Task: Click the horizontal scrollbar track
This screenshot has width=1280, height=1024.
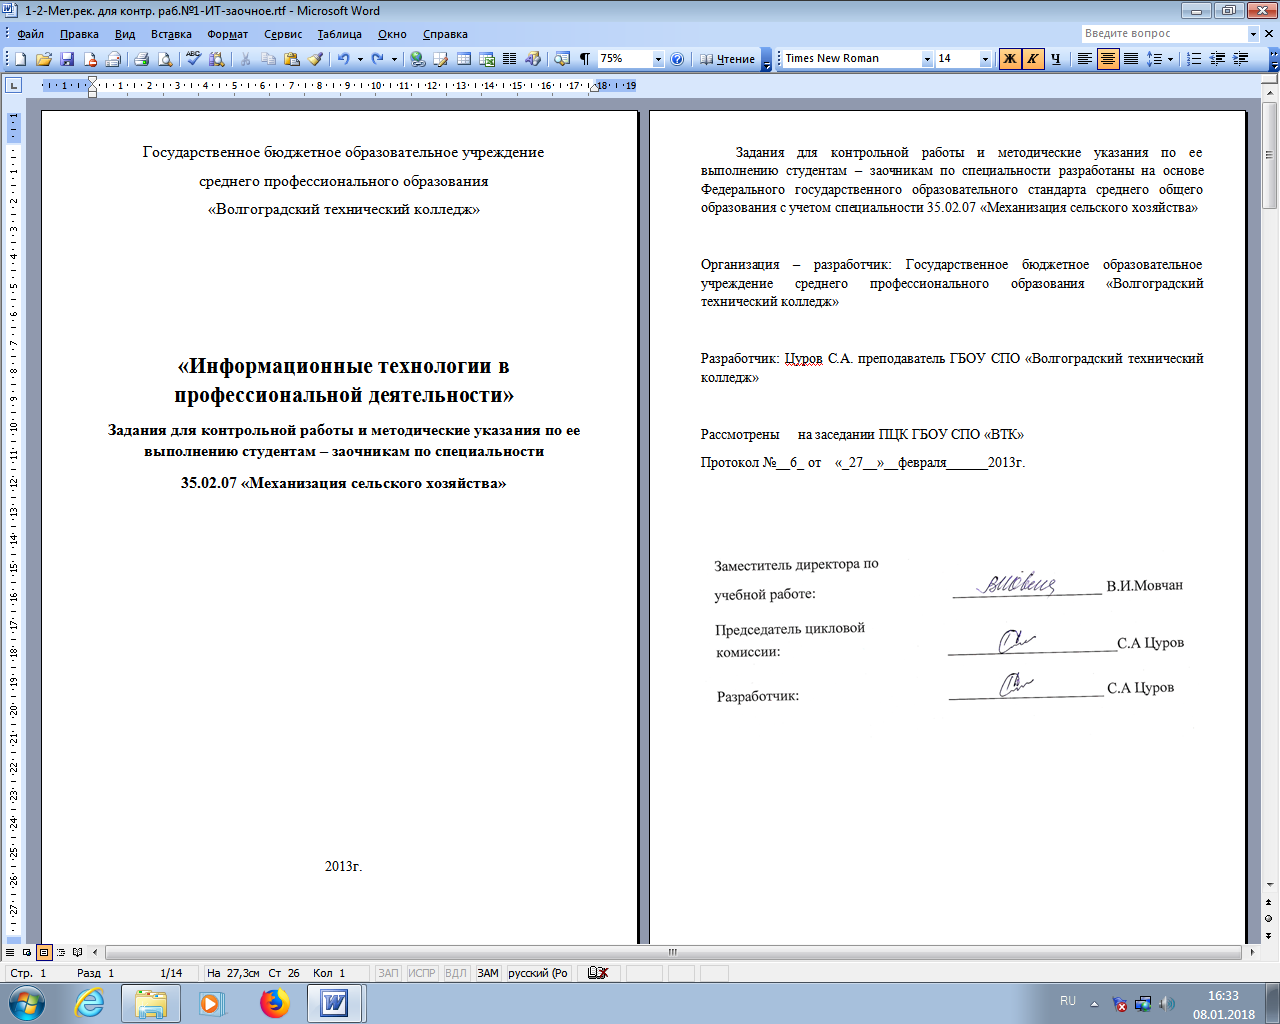Action: click(x=672, y=952)
